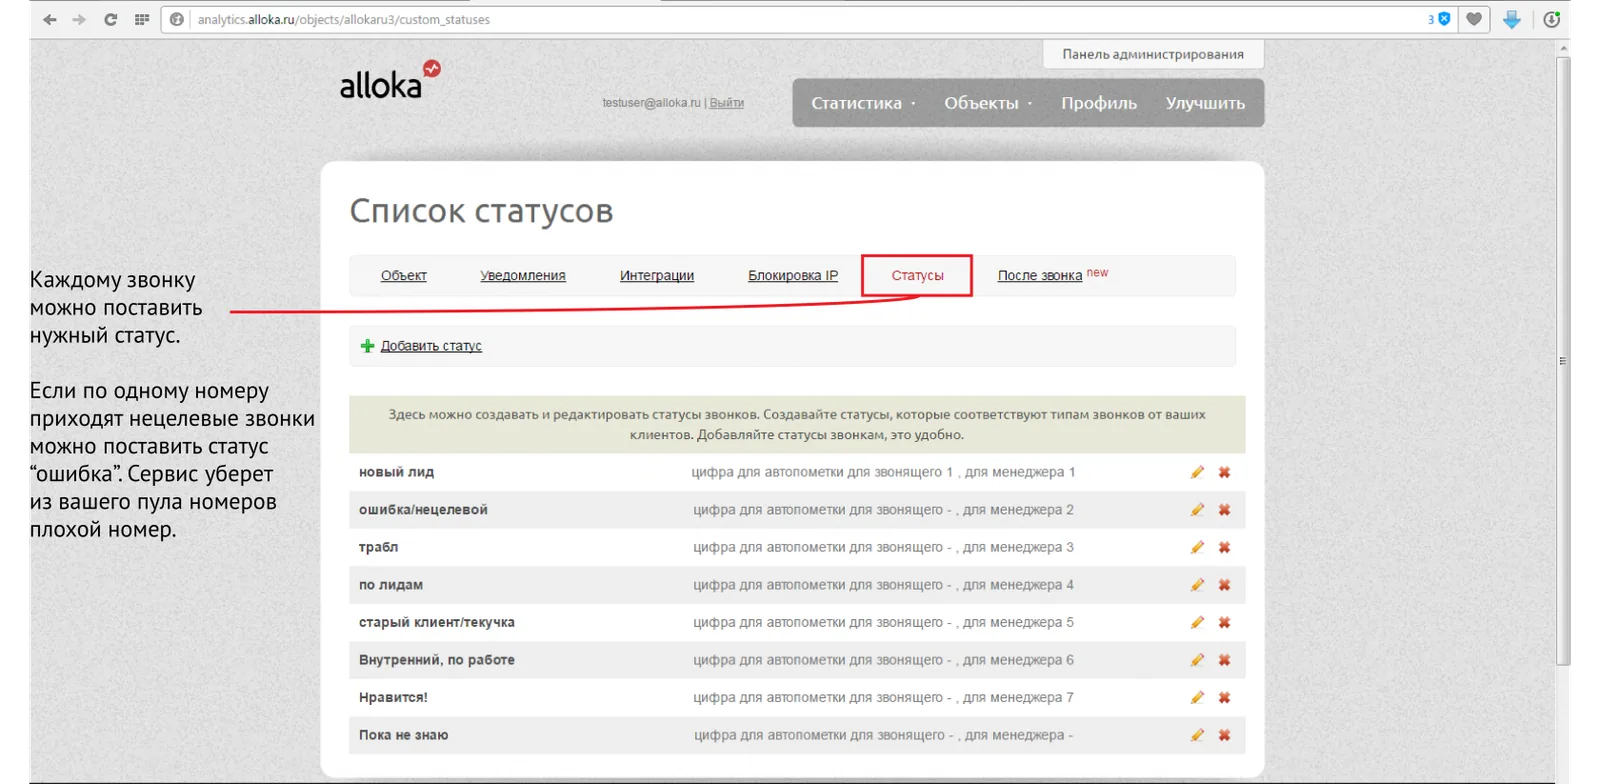Switch to the Уведомления tab
Image resolution: width=1600 pixels, height=784 pixels.
[523, 276]
